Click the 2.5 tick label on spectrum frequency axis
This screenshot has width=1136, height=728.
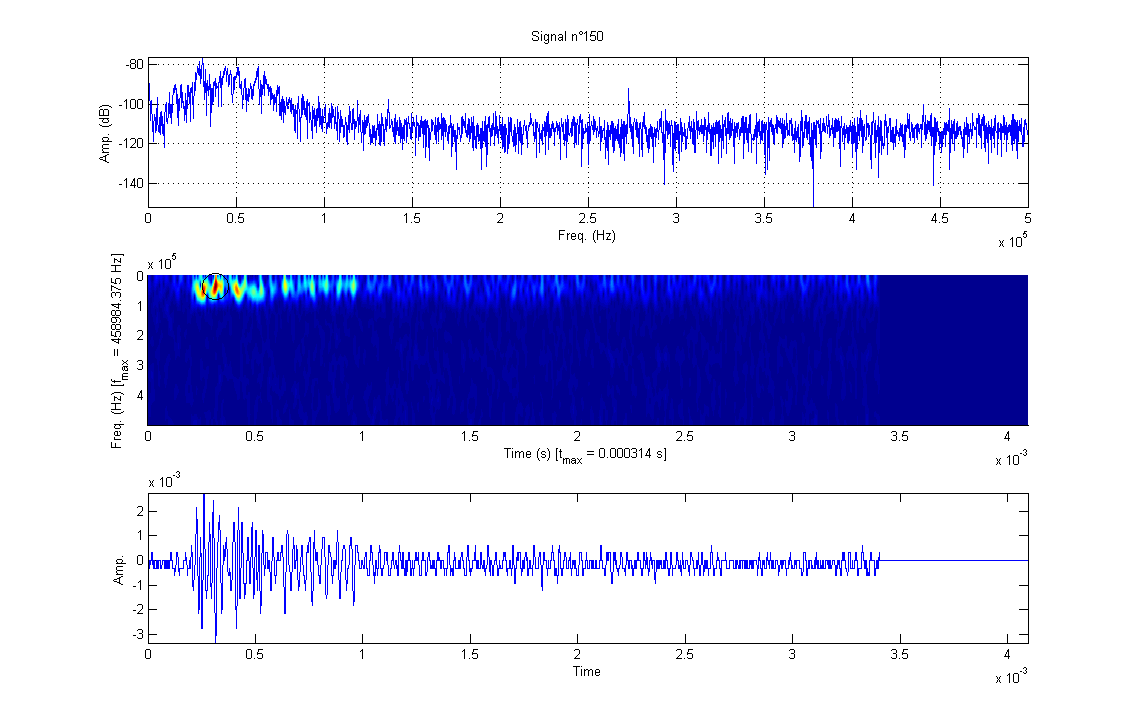coord(587,218)
